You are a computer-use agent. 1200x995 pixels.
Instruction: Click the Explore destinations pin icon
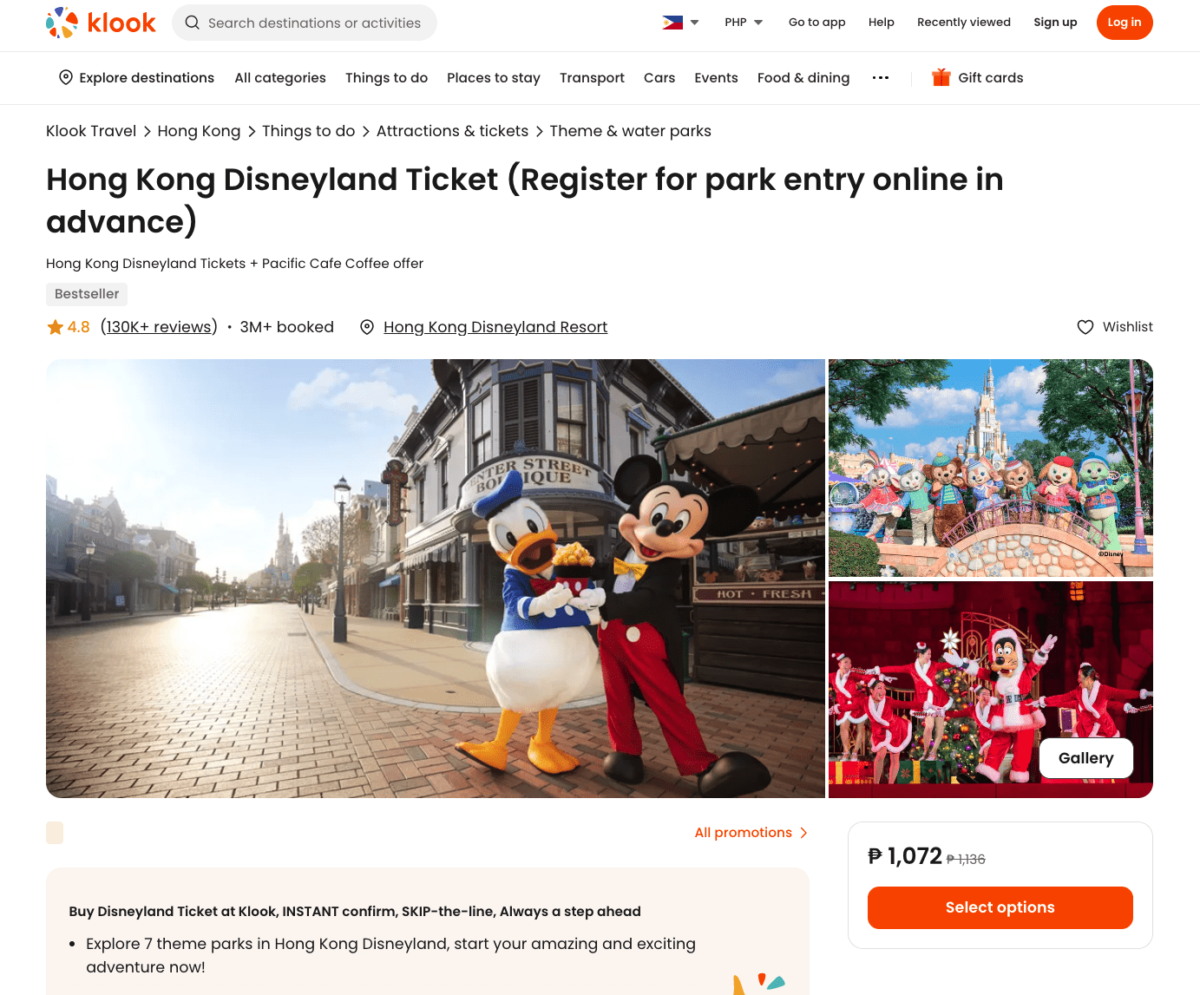tap(66, 77)
